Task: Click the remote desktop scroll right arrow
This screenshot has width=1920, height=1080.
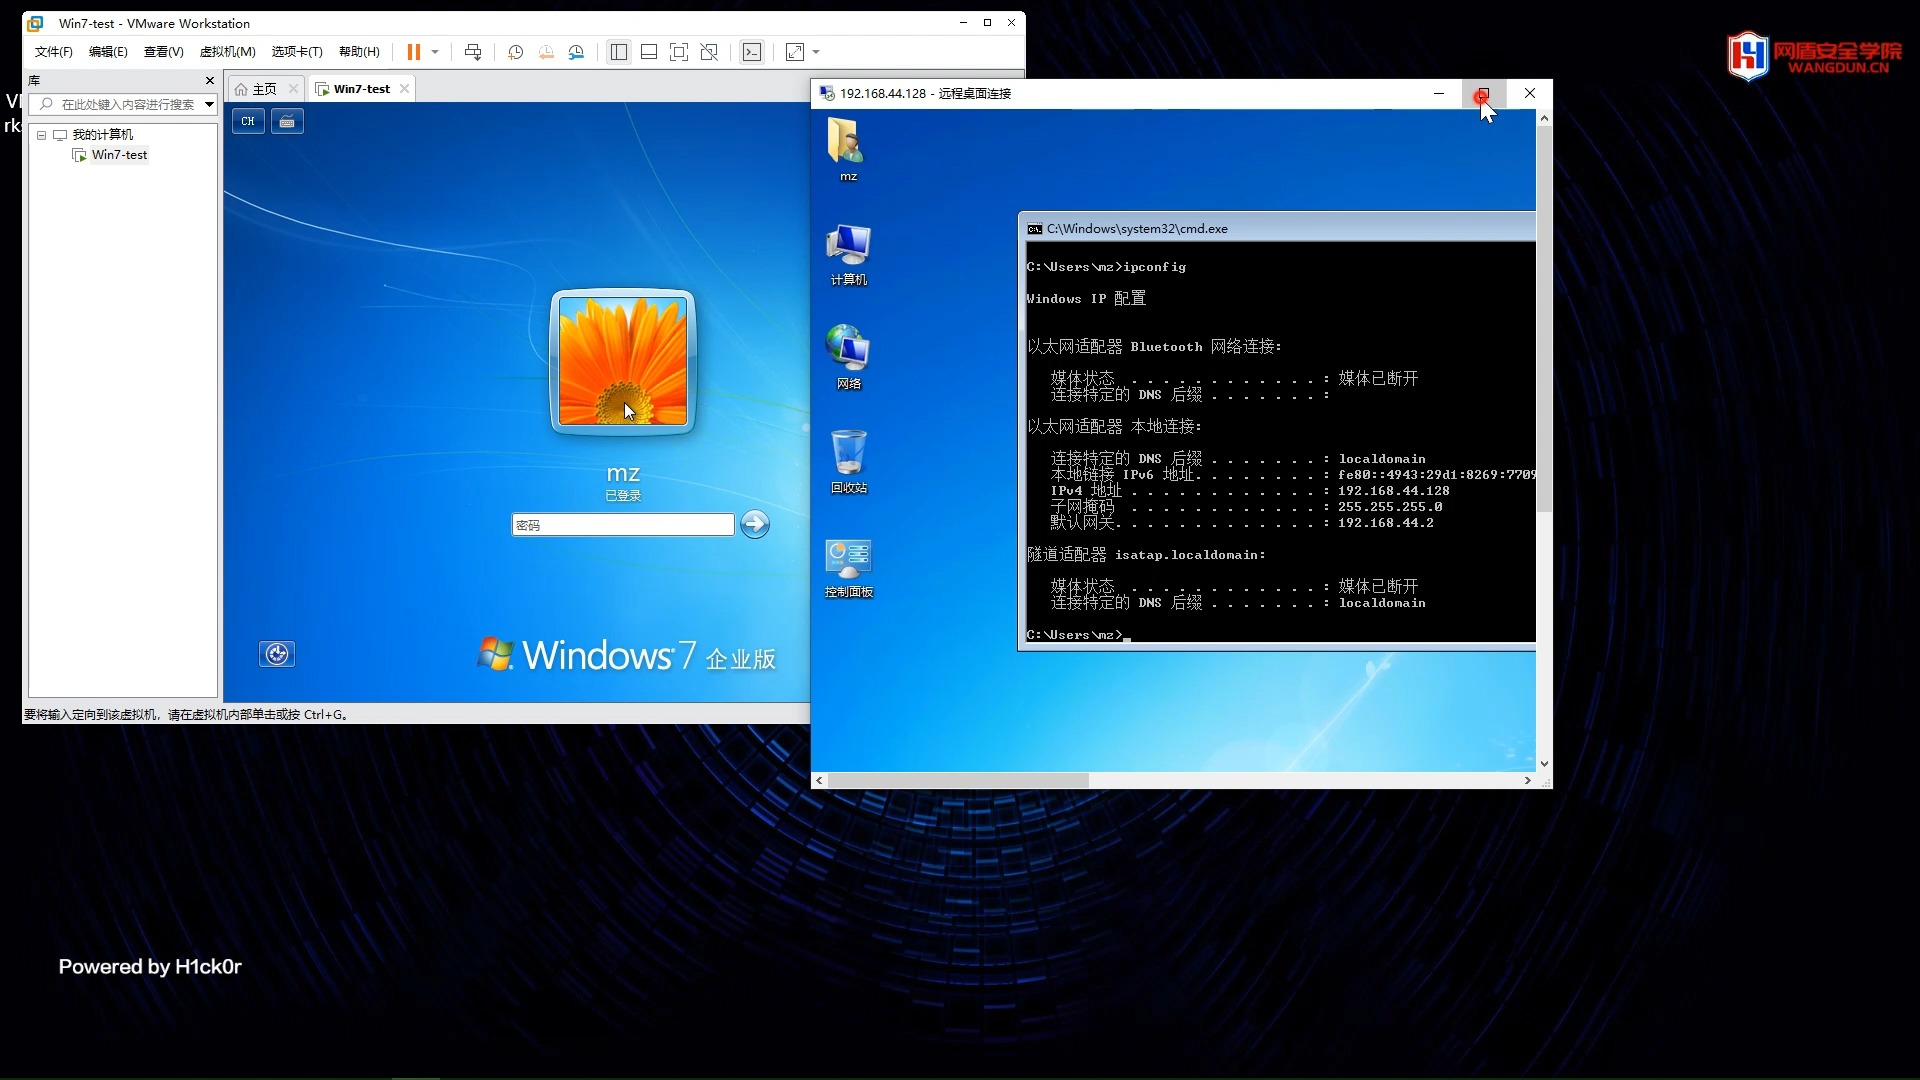Action: (1527, 780)
